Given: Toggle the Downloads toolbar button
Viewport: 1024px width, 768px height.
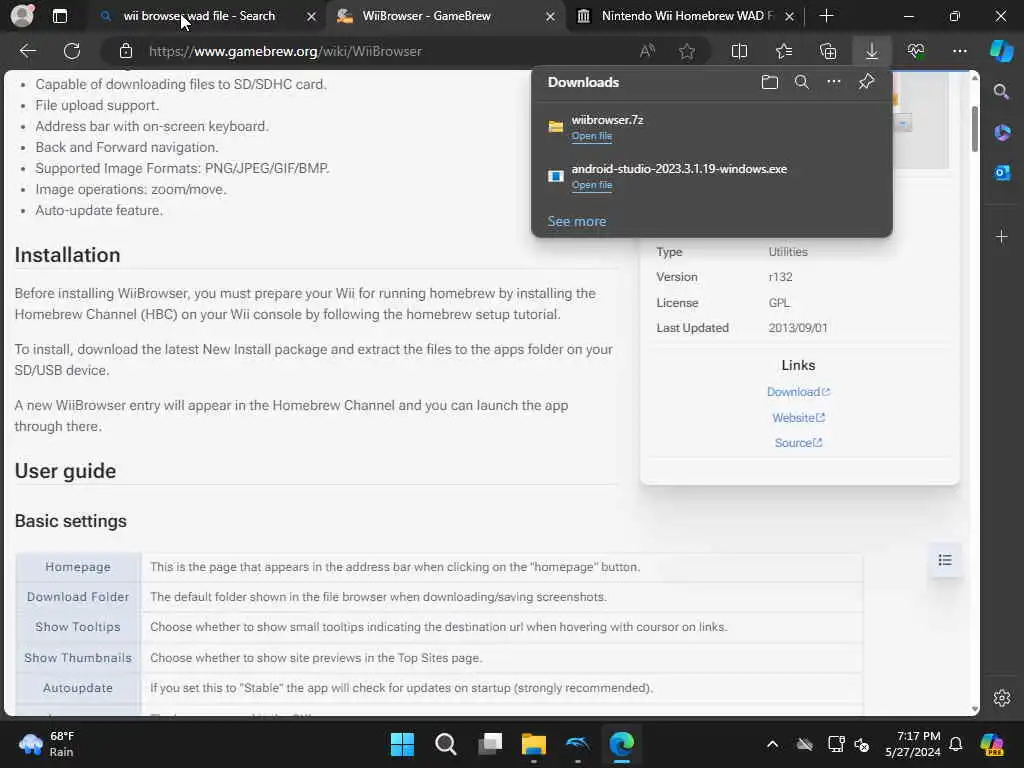Looking at the screenshot, I should coord(872,51).
